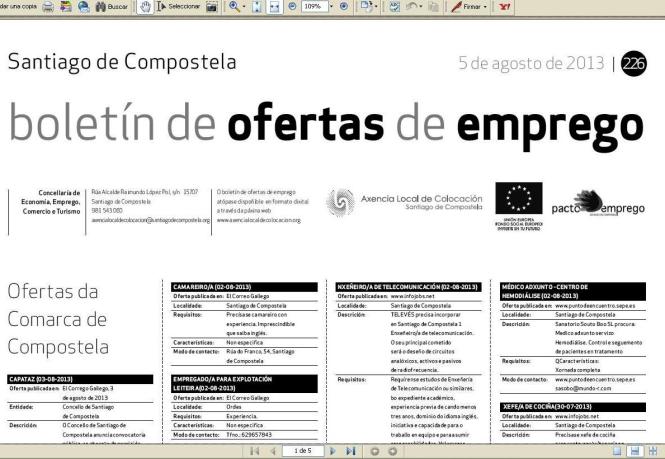The width and height of the screenshot is (665, 459).
Task: Go to first page button
Action: pyautogui.click(x=254, y=451)
